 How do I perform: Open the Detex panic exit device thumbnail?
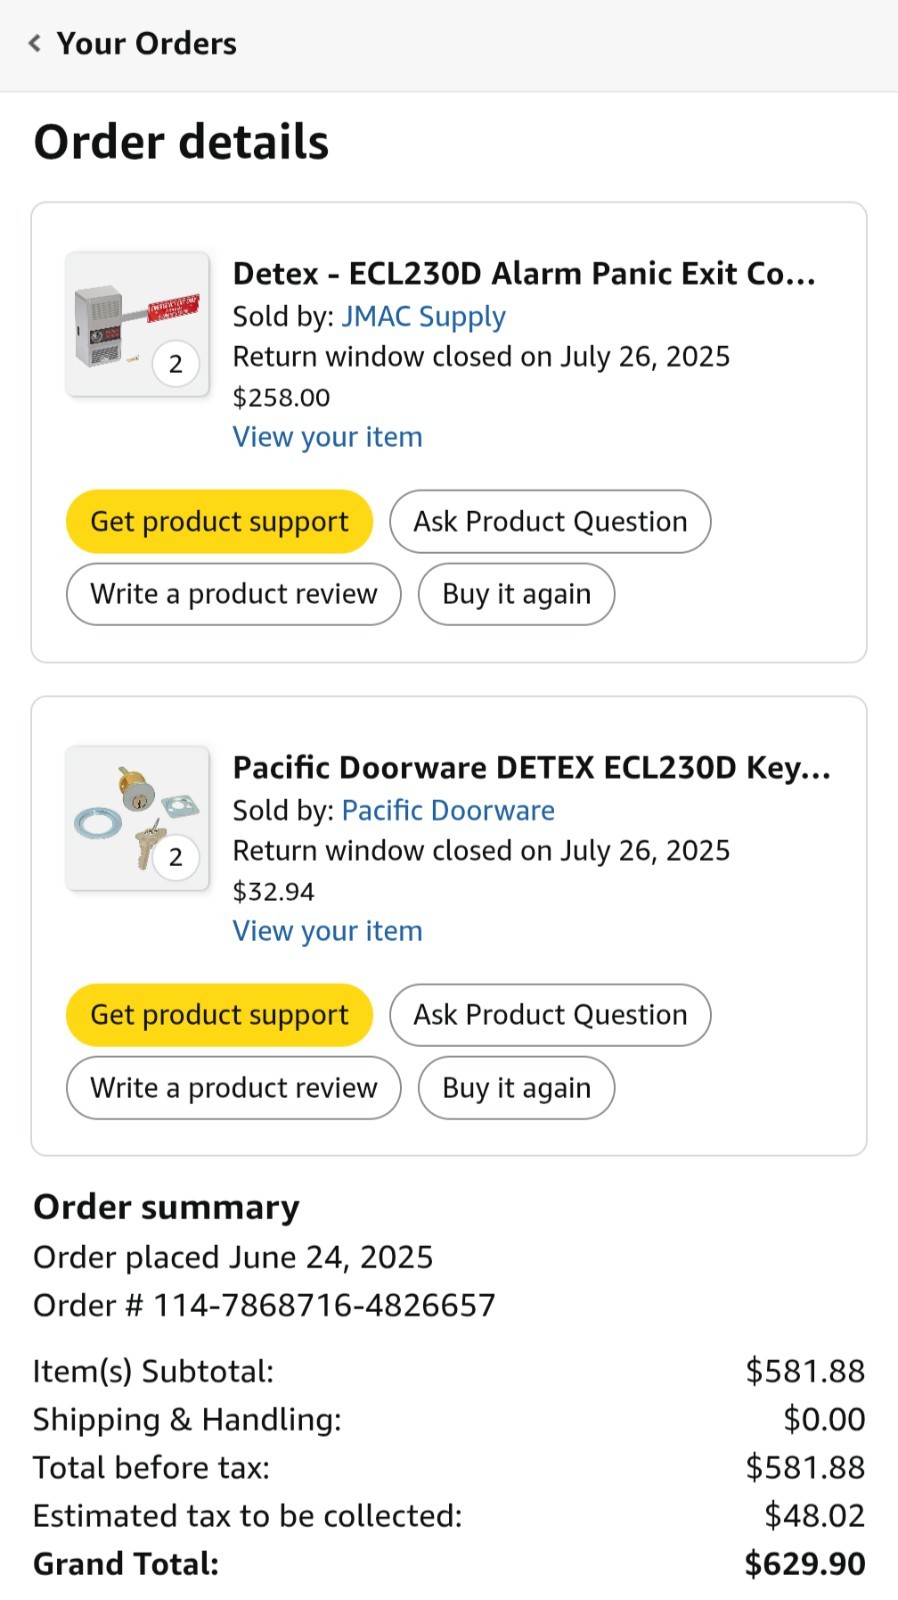point(137,324)
